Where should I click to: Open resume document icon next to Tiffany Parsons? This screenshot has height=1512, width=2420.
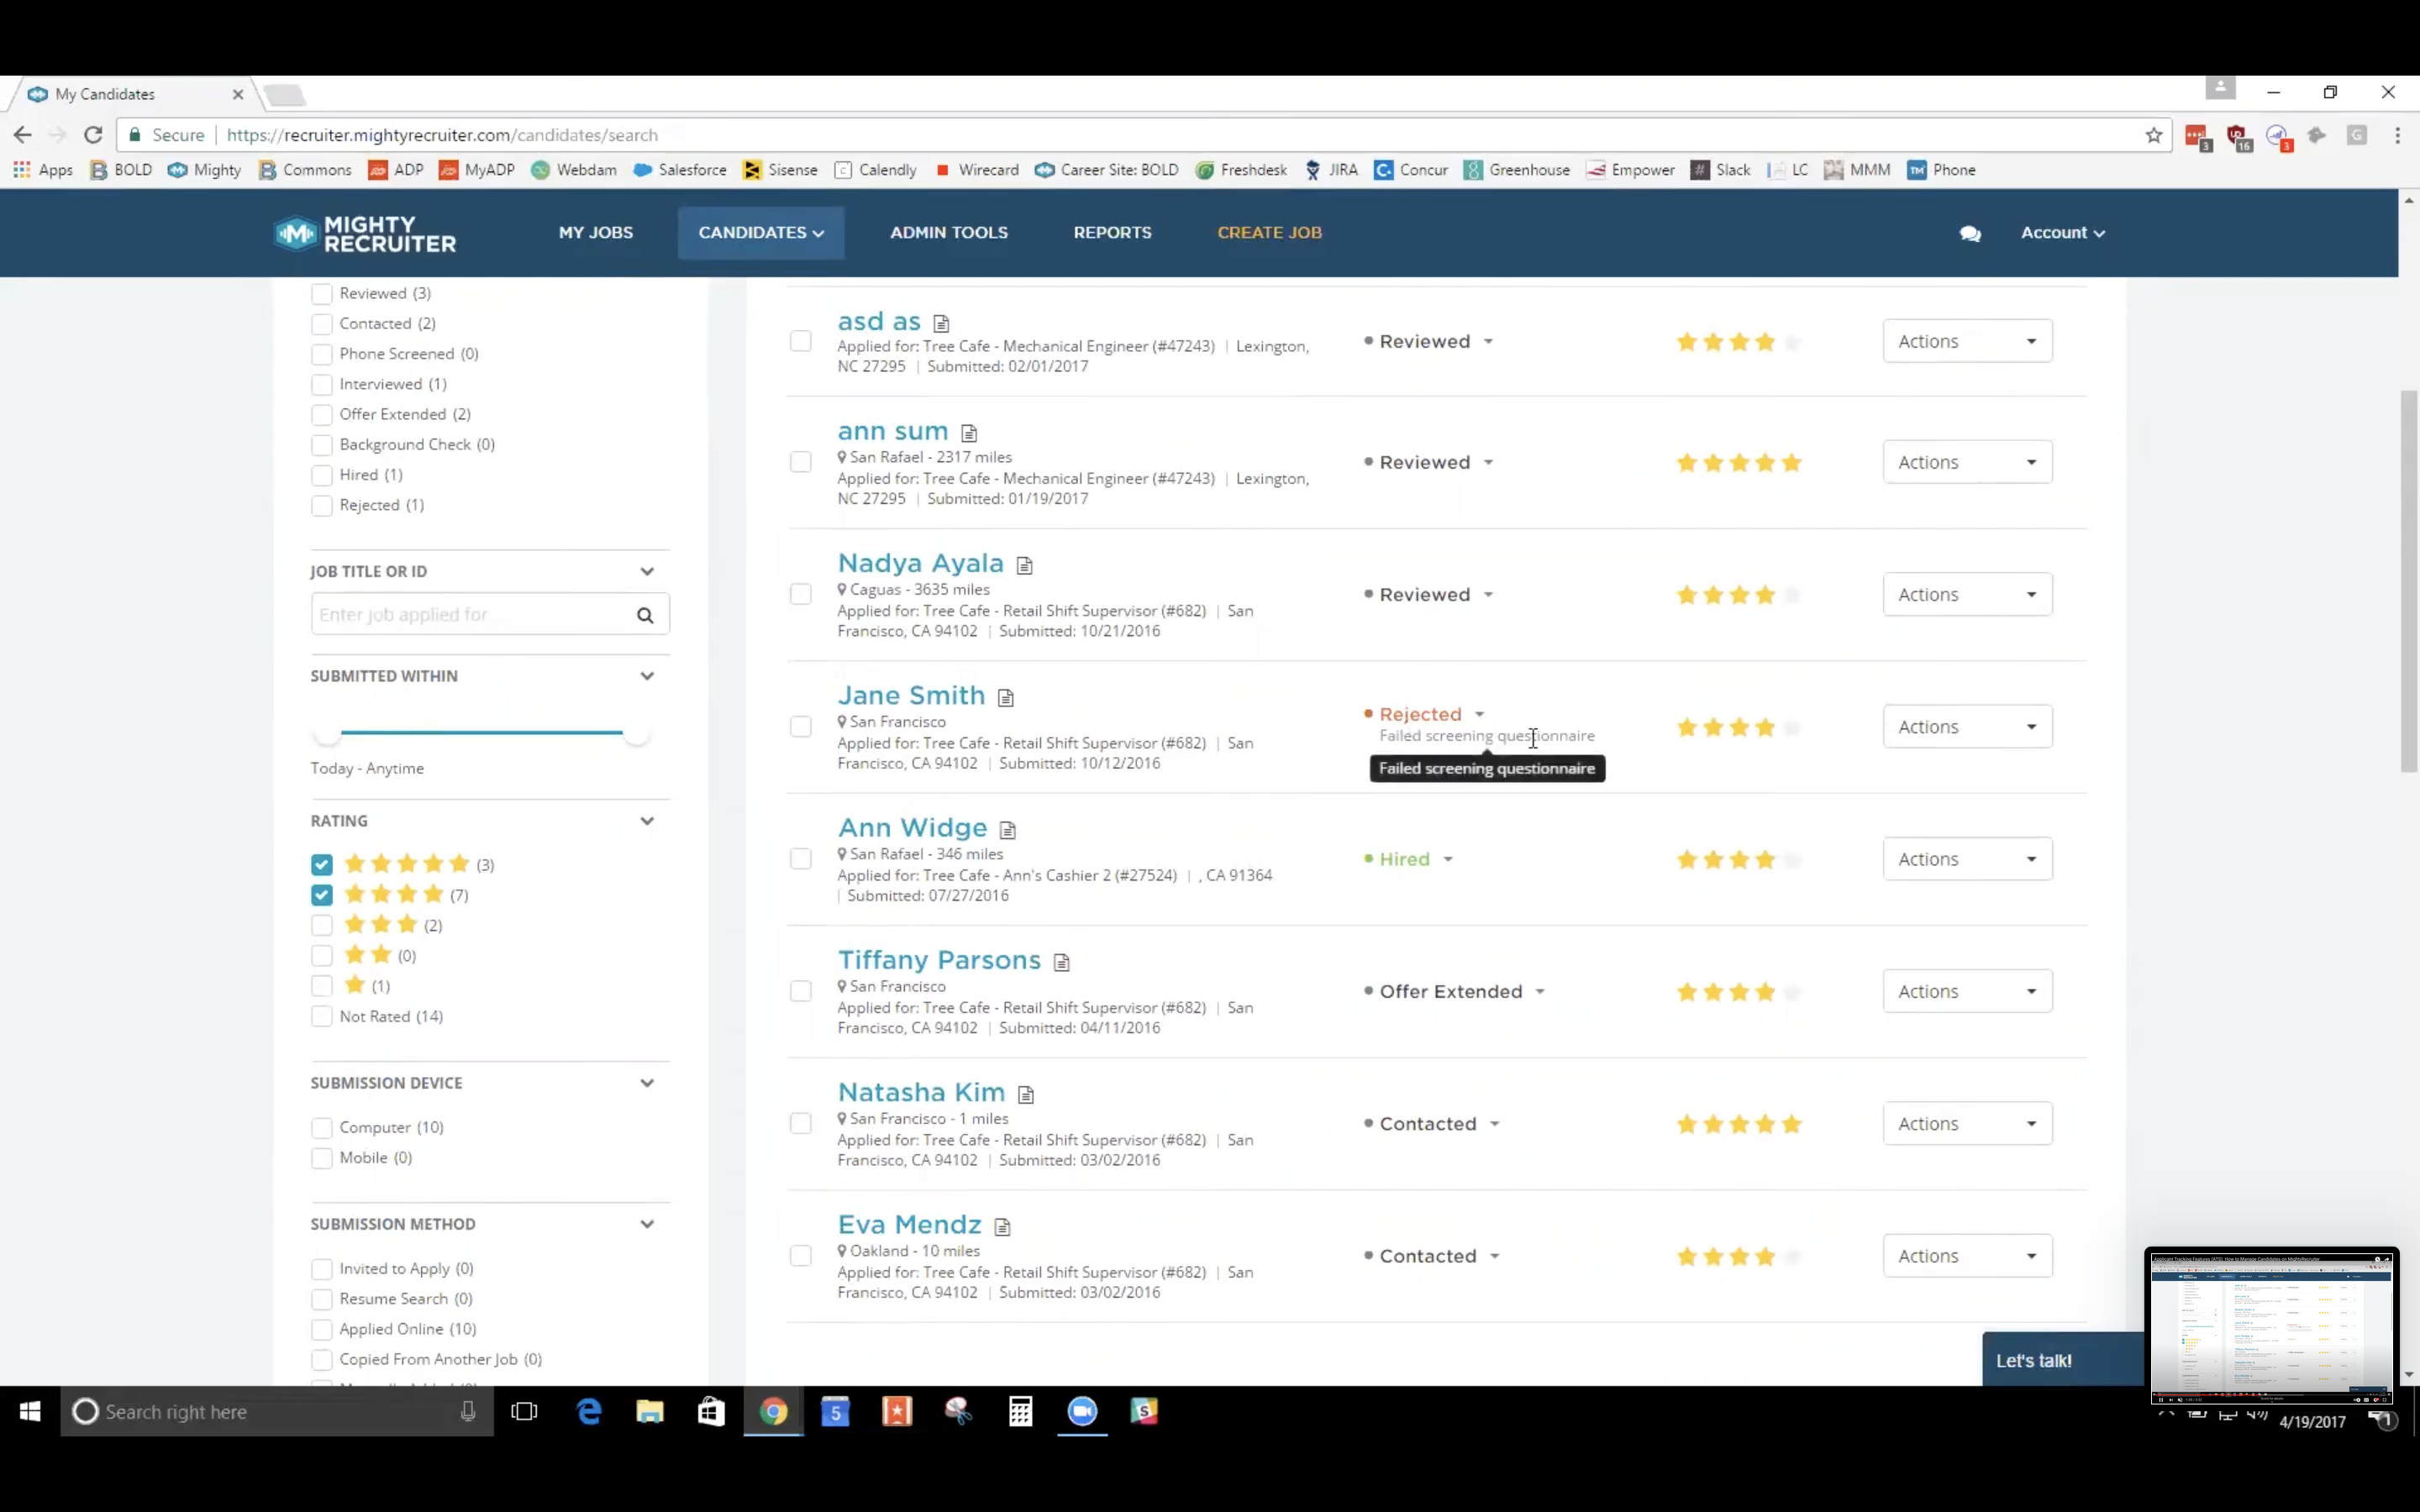[1062, 962]
